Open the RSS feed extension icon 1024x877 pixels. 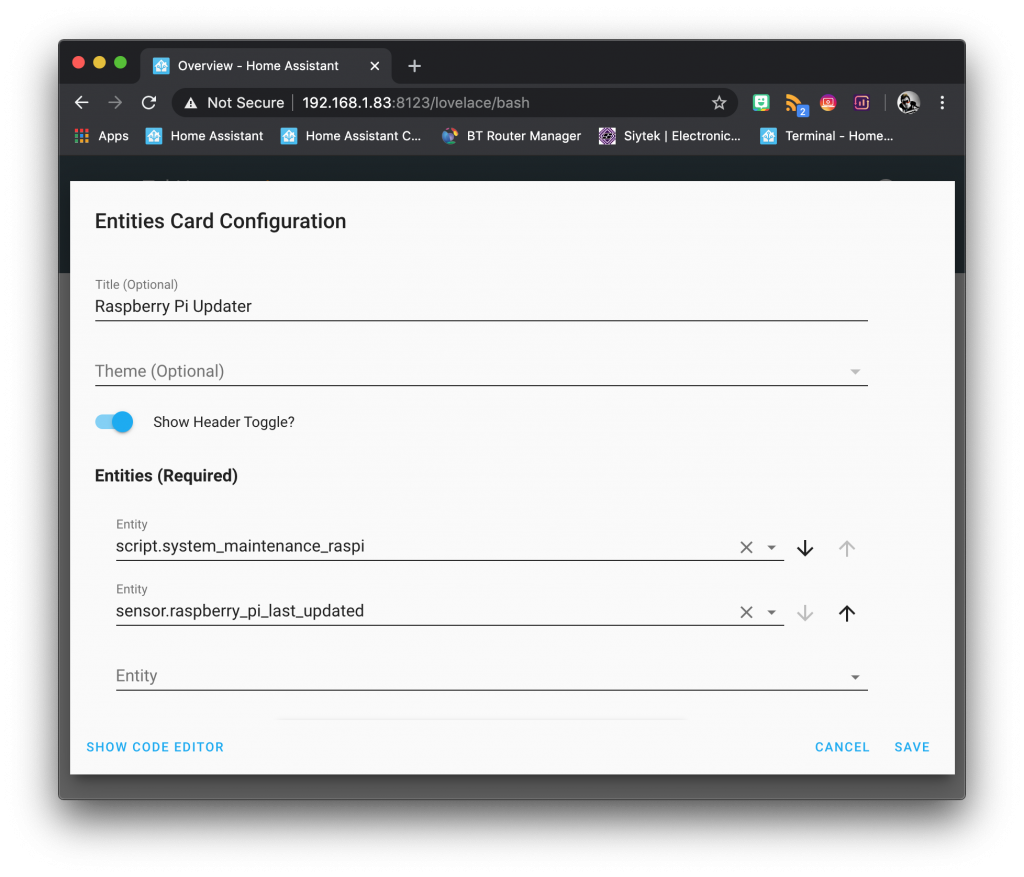(x=795, y=103)
